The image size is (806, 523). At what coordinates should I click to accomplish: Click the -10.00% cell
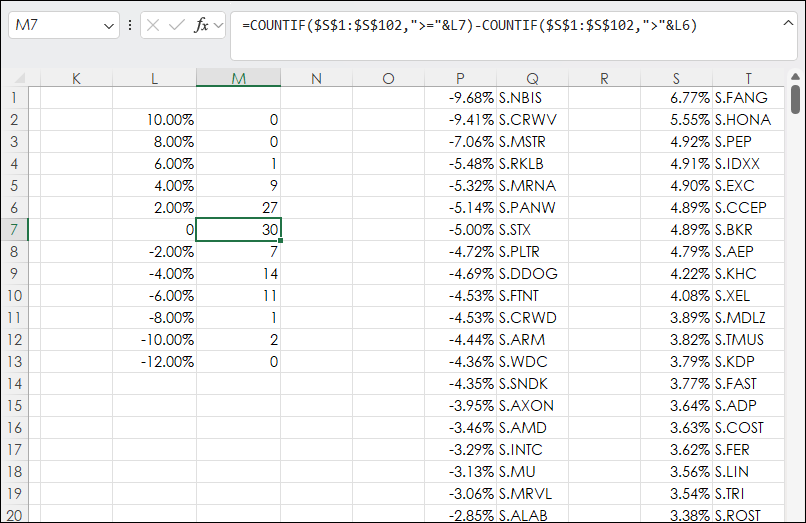pyautogui.click(x=154, y=339)
